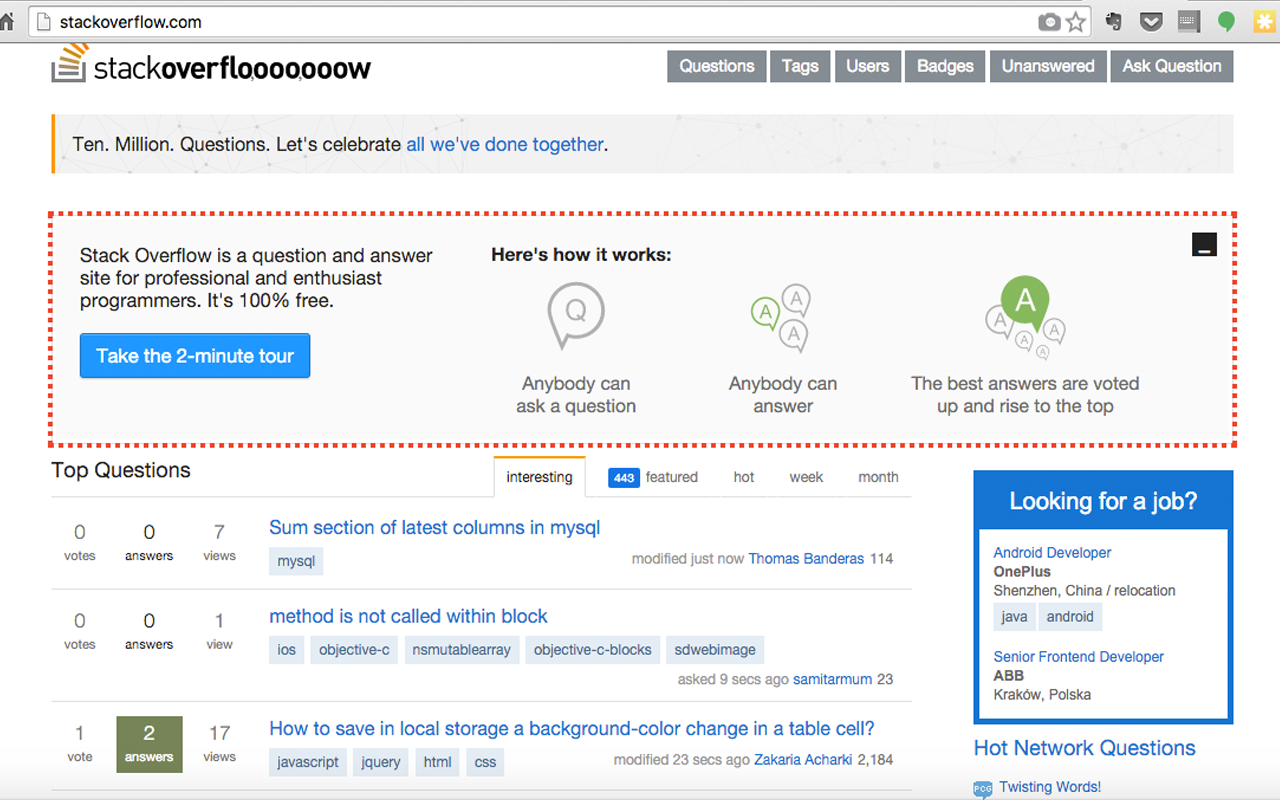Click the browser home icon
Viewport: 1280px width, 800px height.
[x=6, y=21]
